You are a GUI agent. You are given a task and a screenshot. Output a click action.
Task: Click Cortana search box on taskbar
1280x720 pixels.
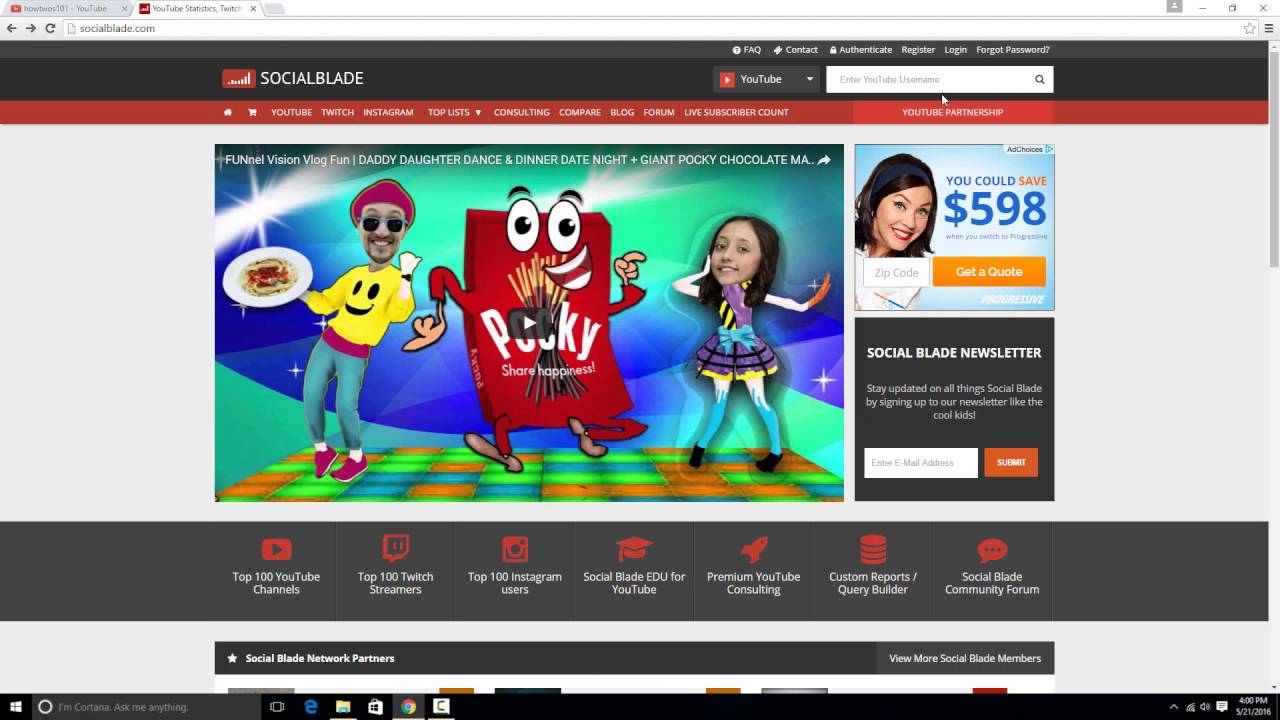[145, 707]
